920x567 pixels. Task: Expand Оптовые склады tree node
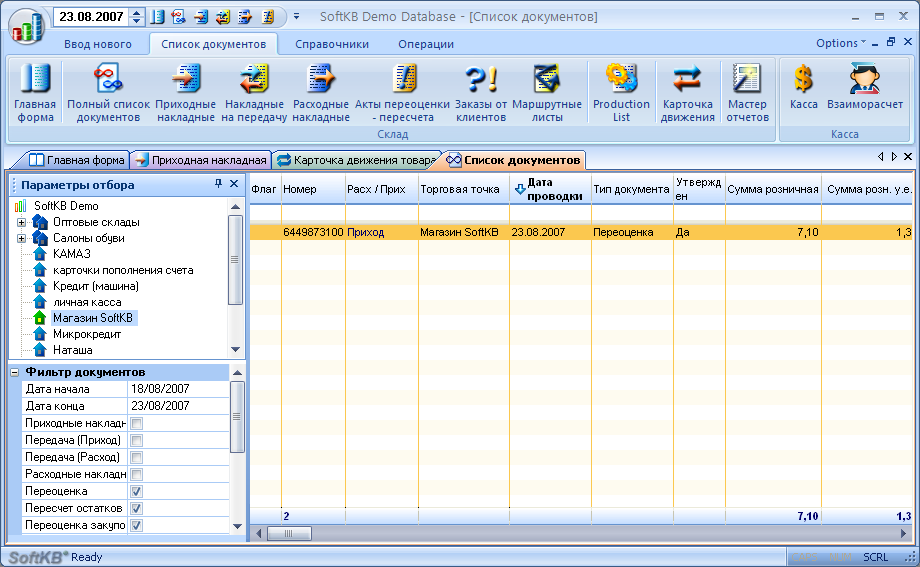point(21,222)
